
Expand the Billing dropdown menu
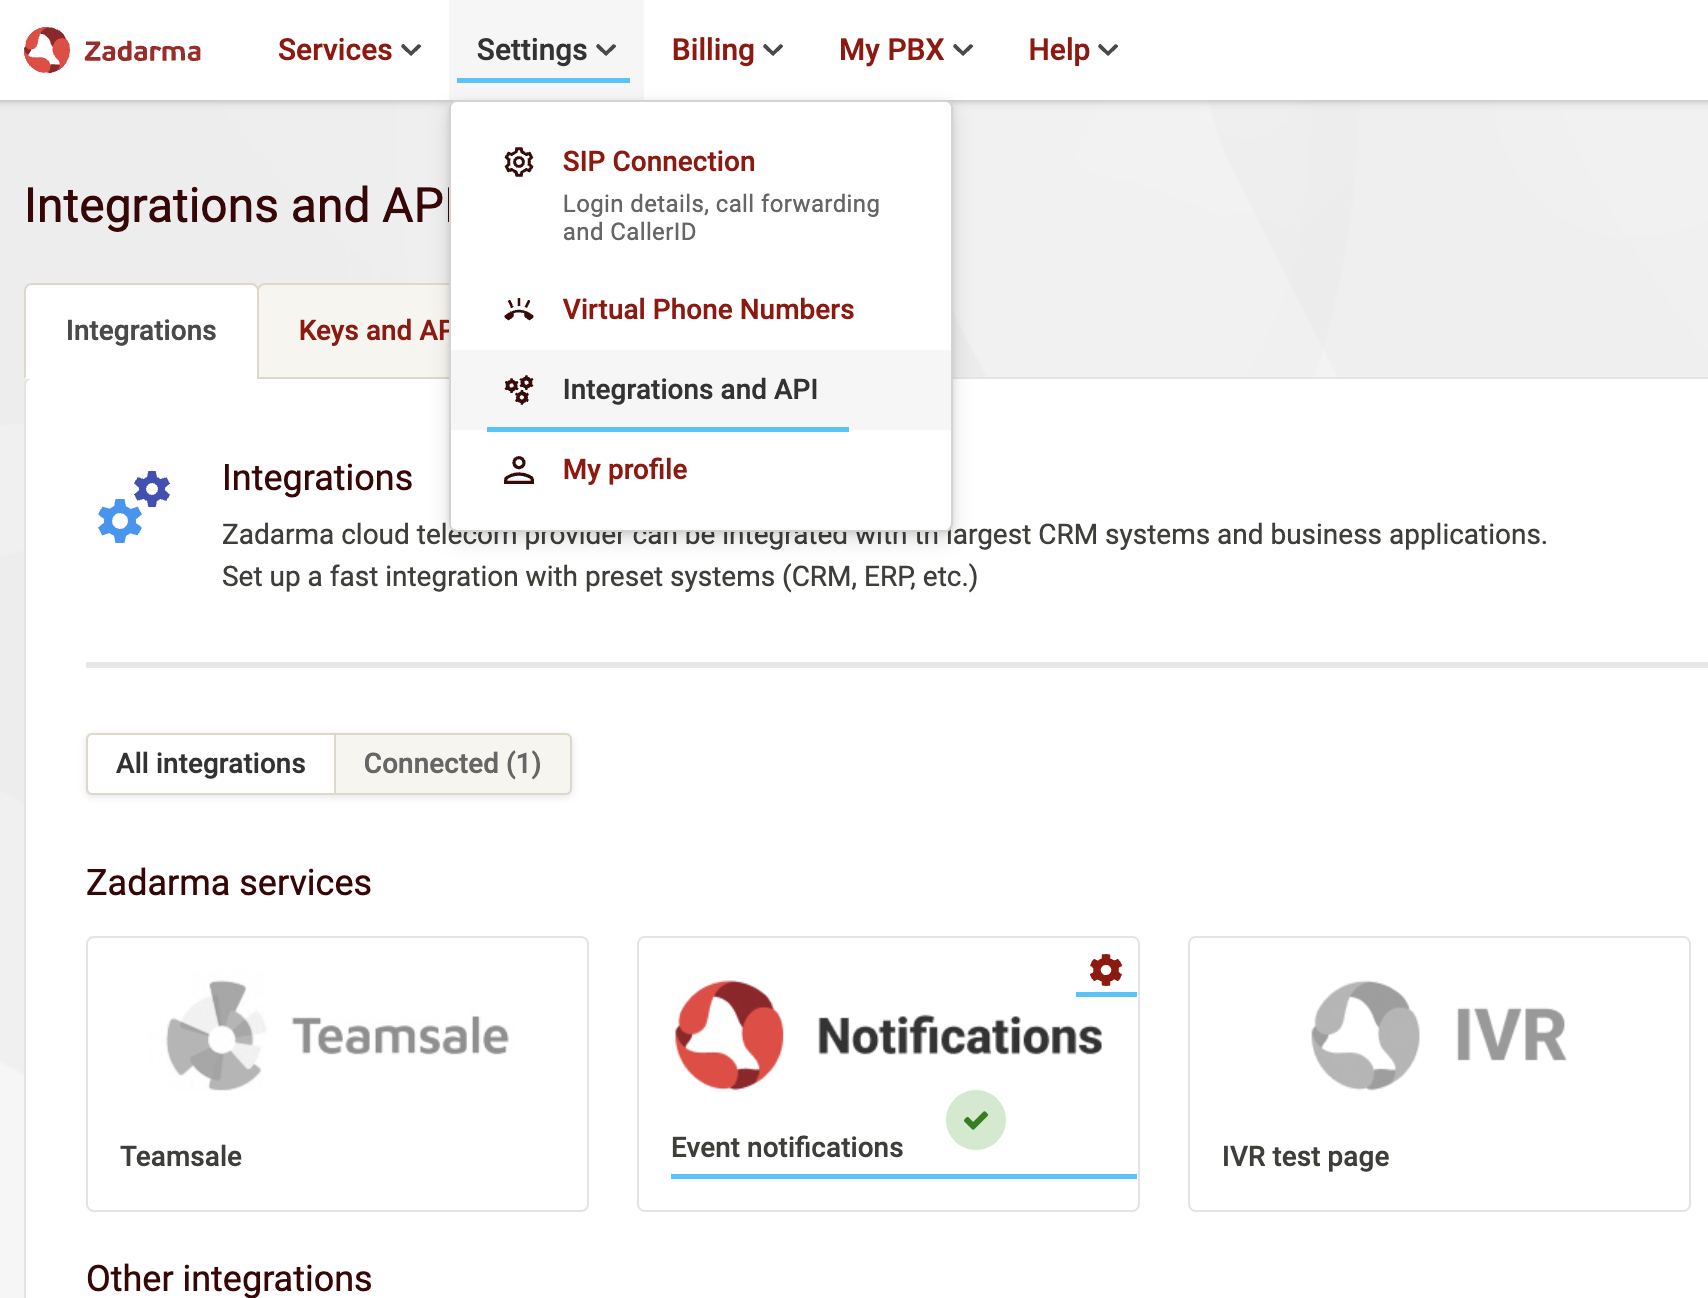click(727, 50)
